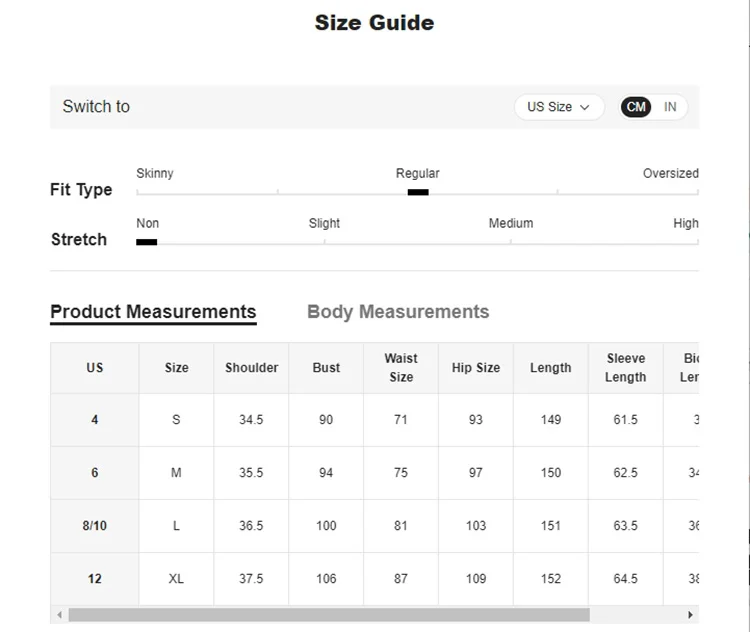The width and height of the screenshot is (750, 632).
Task: Click the Oversized fit label
Action: (671, 173)
